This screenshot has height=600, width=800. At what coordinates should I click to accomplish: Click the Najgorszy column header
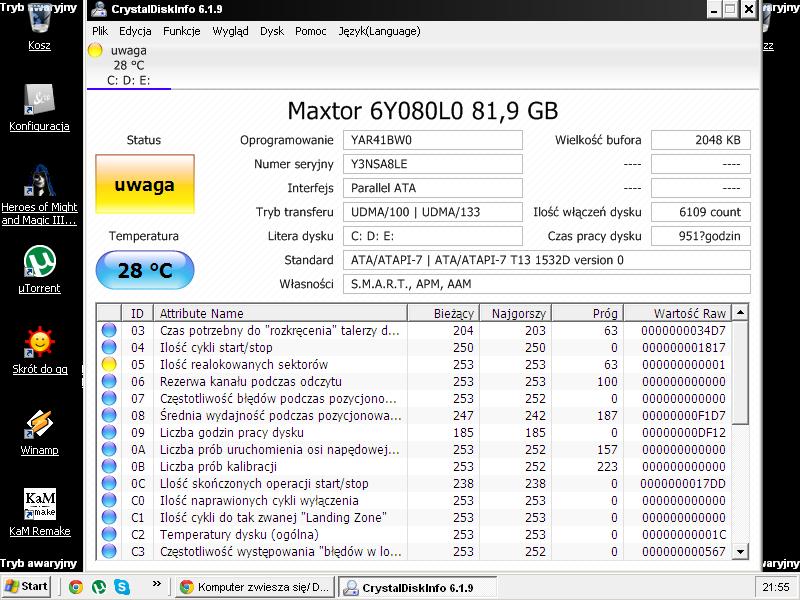pos(515,313)
